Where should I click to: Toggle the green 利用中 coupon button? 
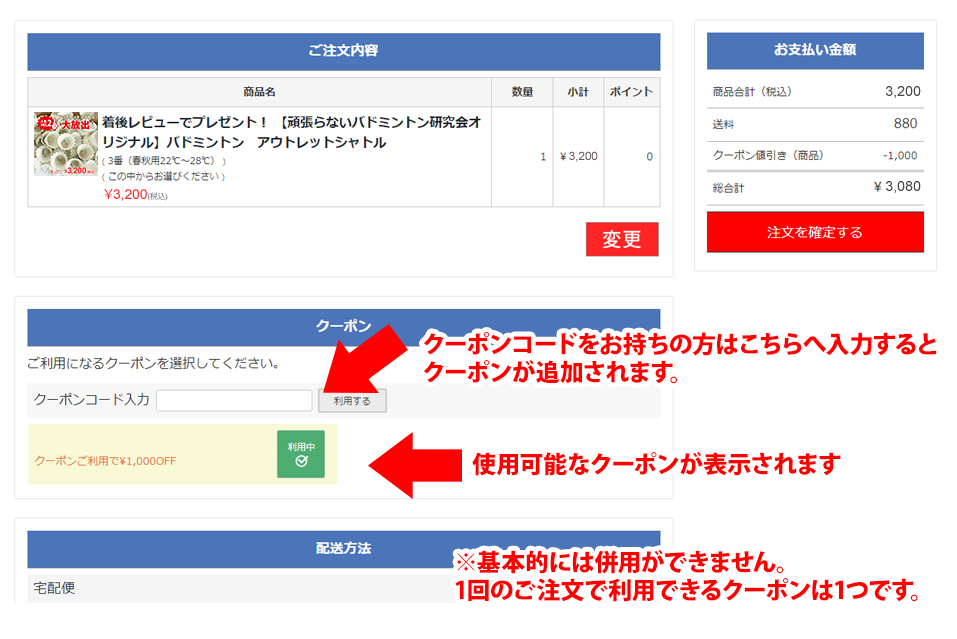pyautogui.click(x=300, y=453)
